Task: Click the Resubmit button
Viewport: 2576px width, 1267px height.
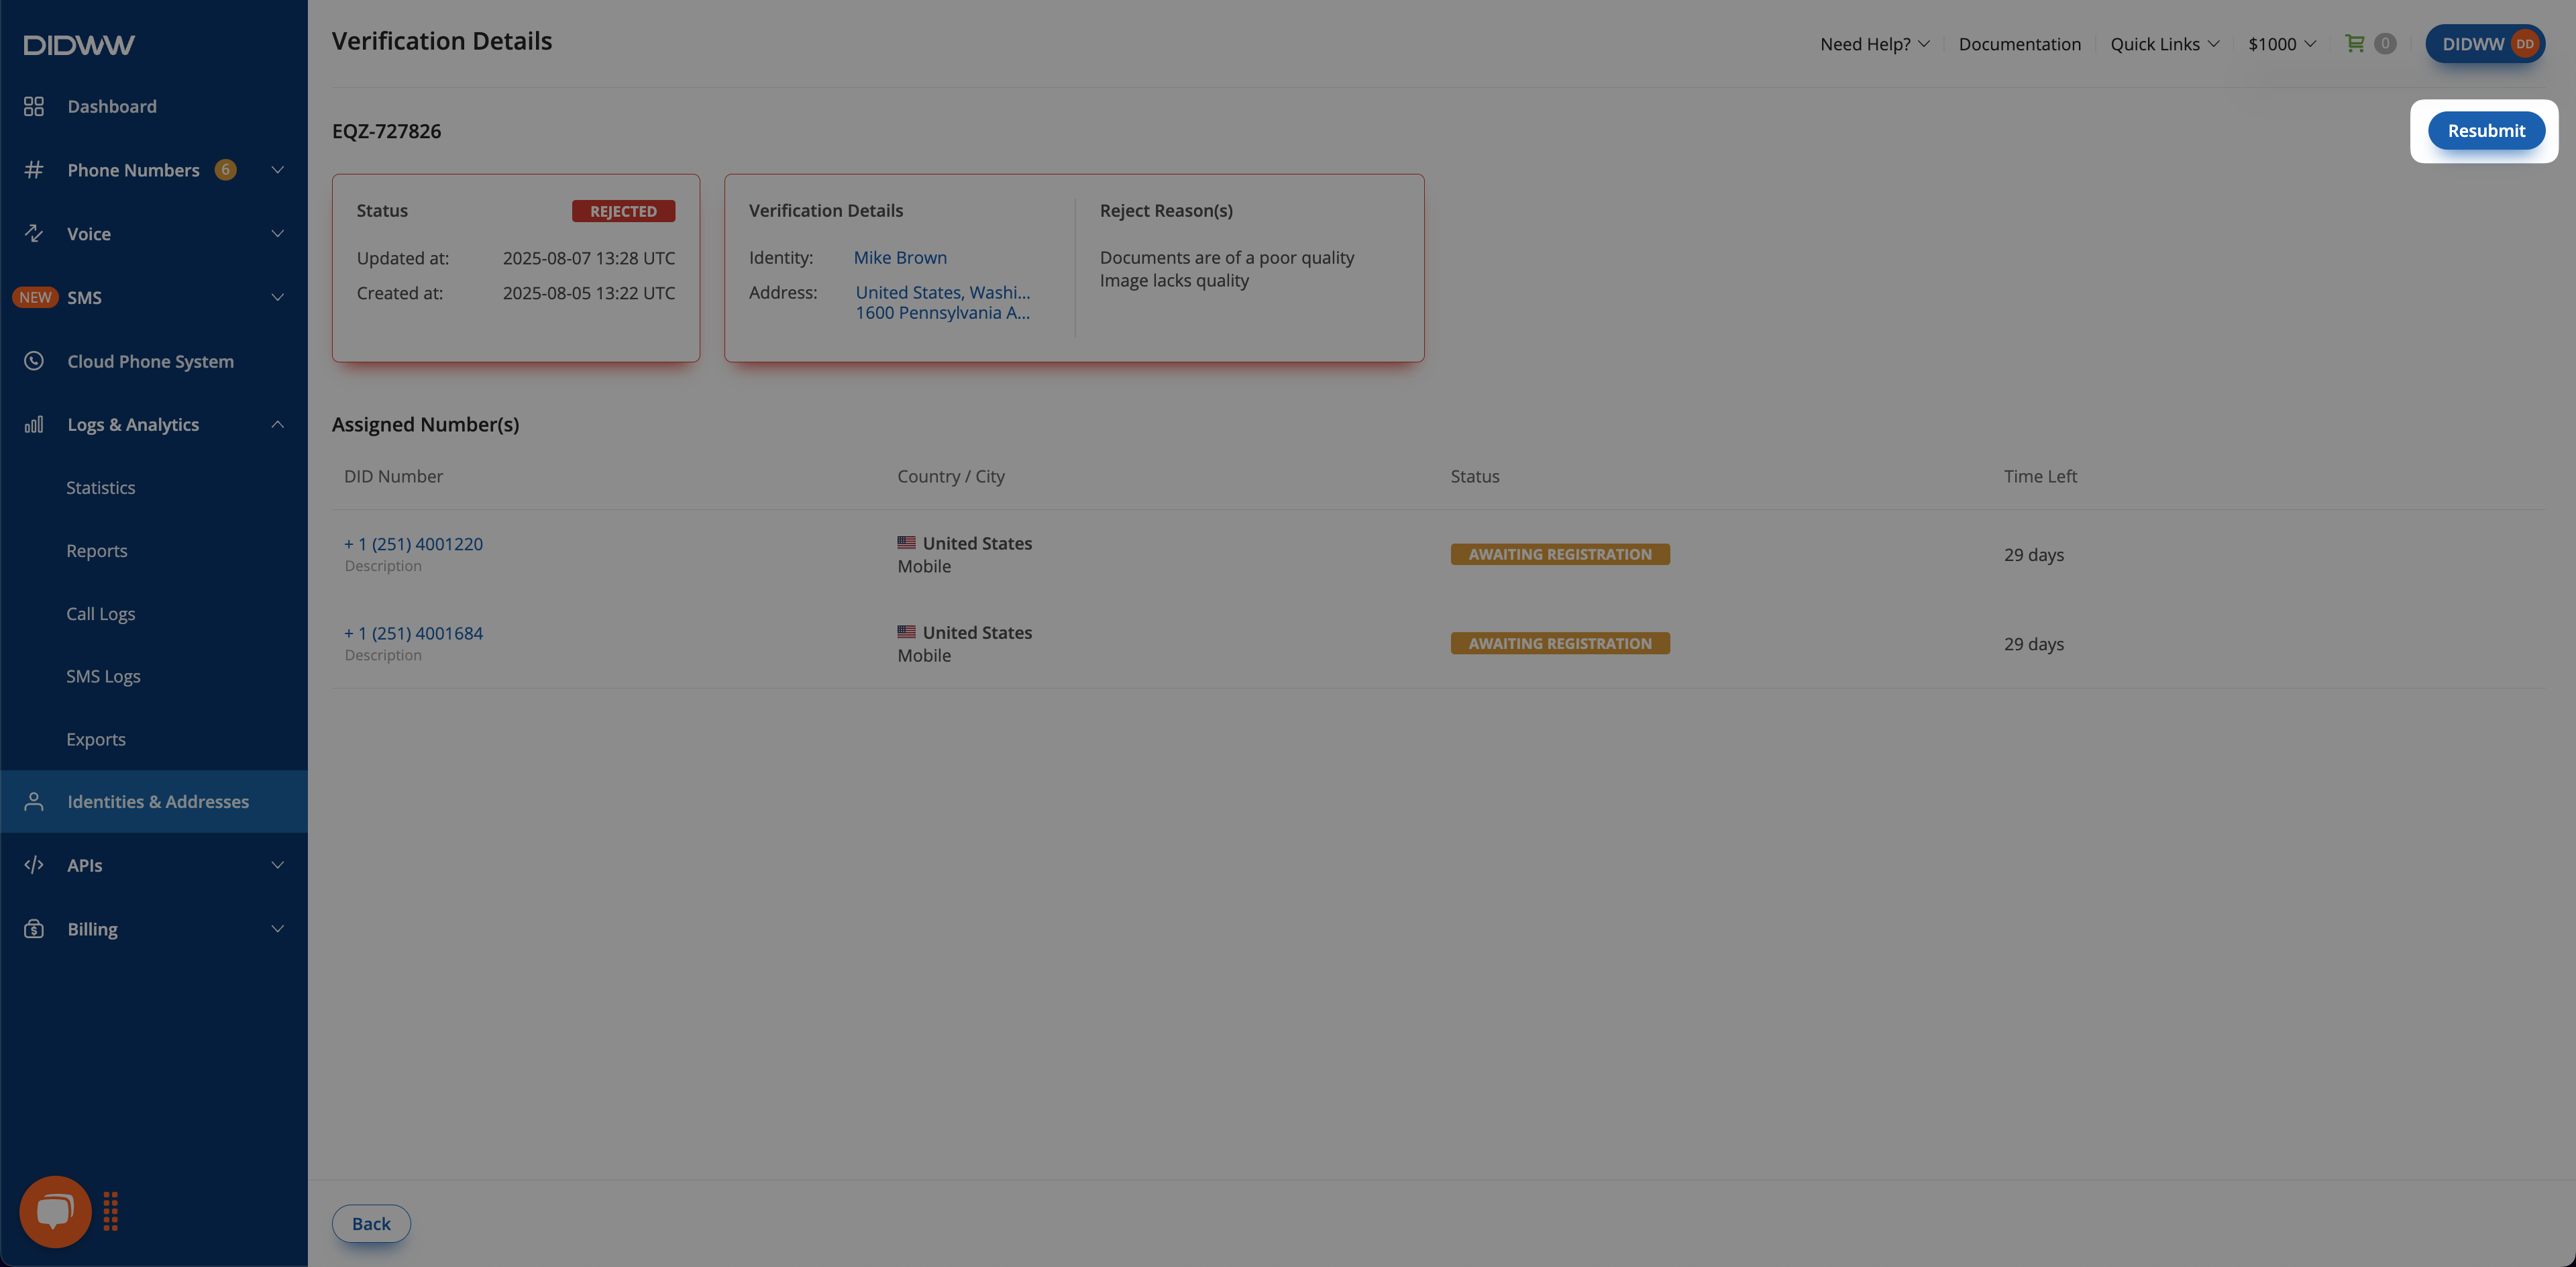Action: (x=2486, y=130)
